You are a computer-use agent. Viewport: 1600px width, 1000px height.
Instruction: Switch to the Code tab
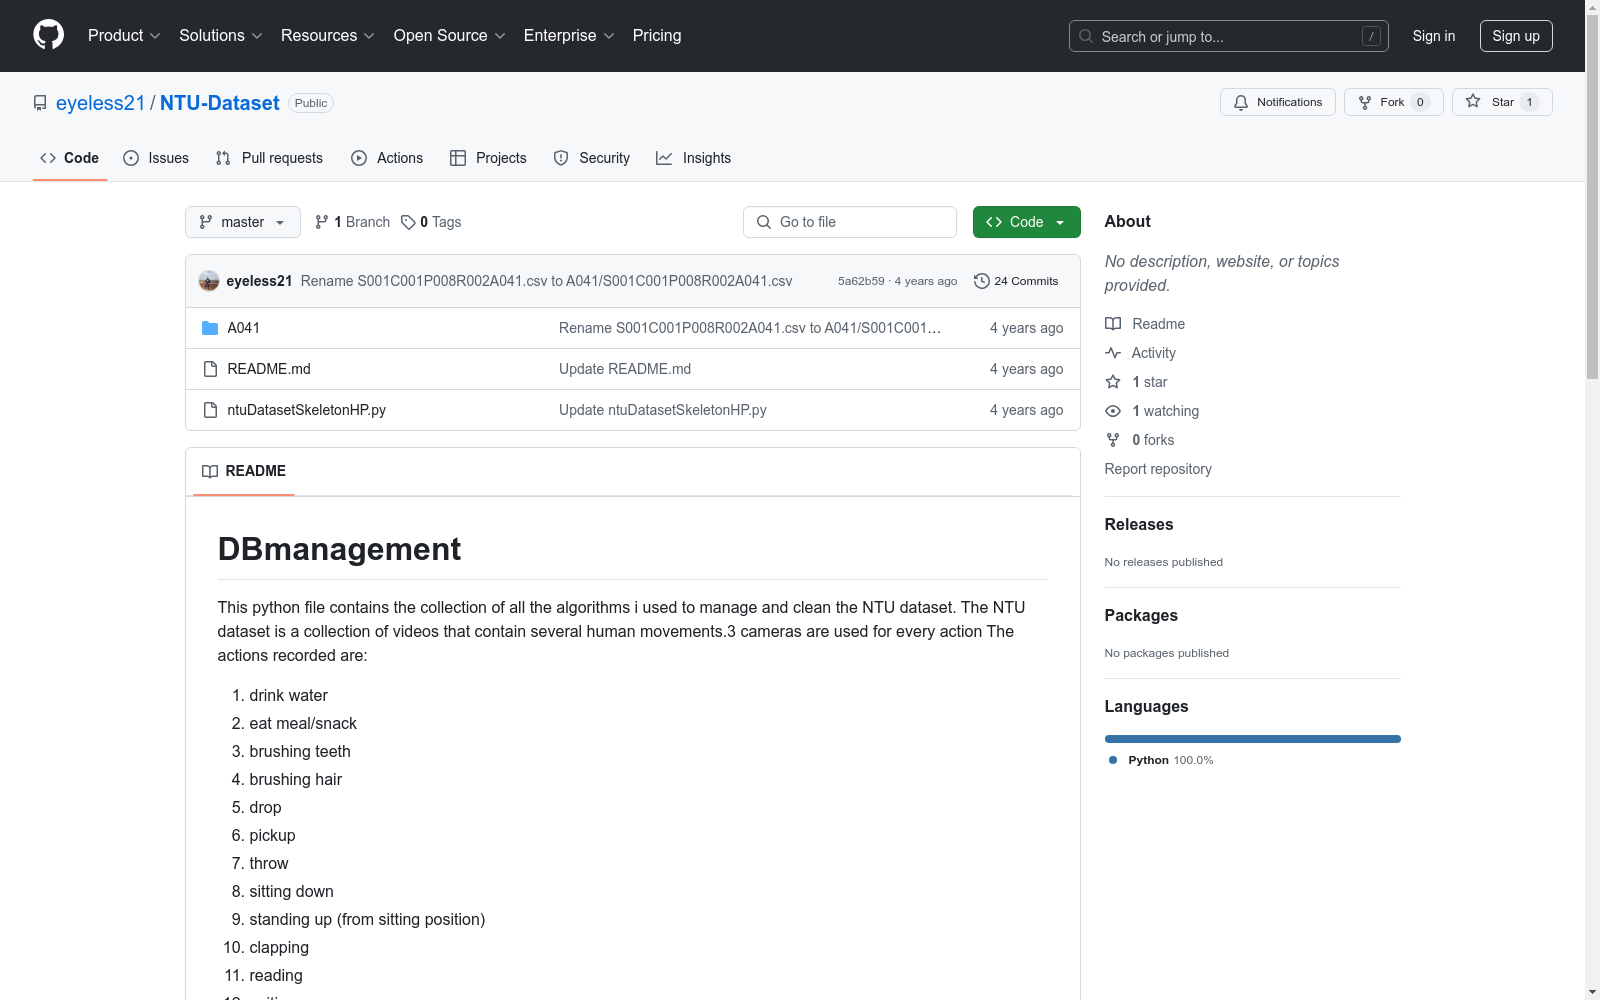70,158
